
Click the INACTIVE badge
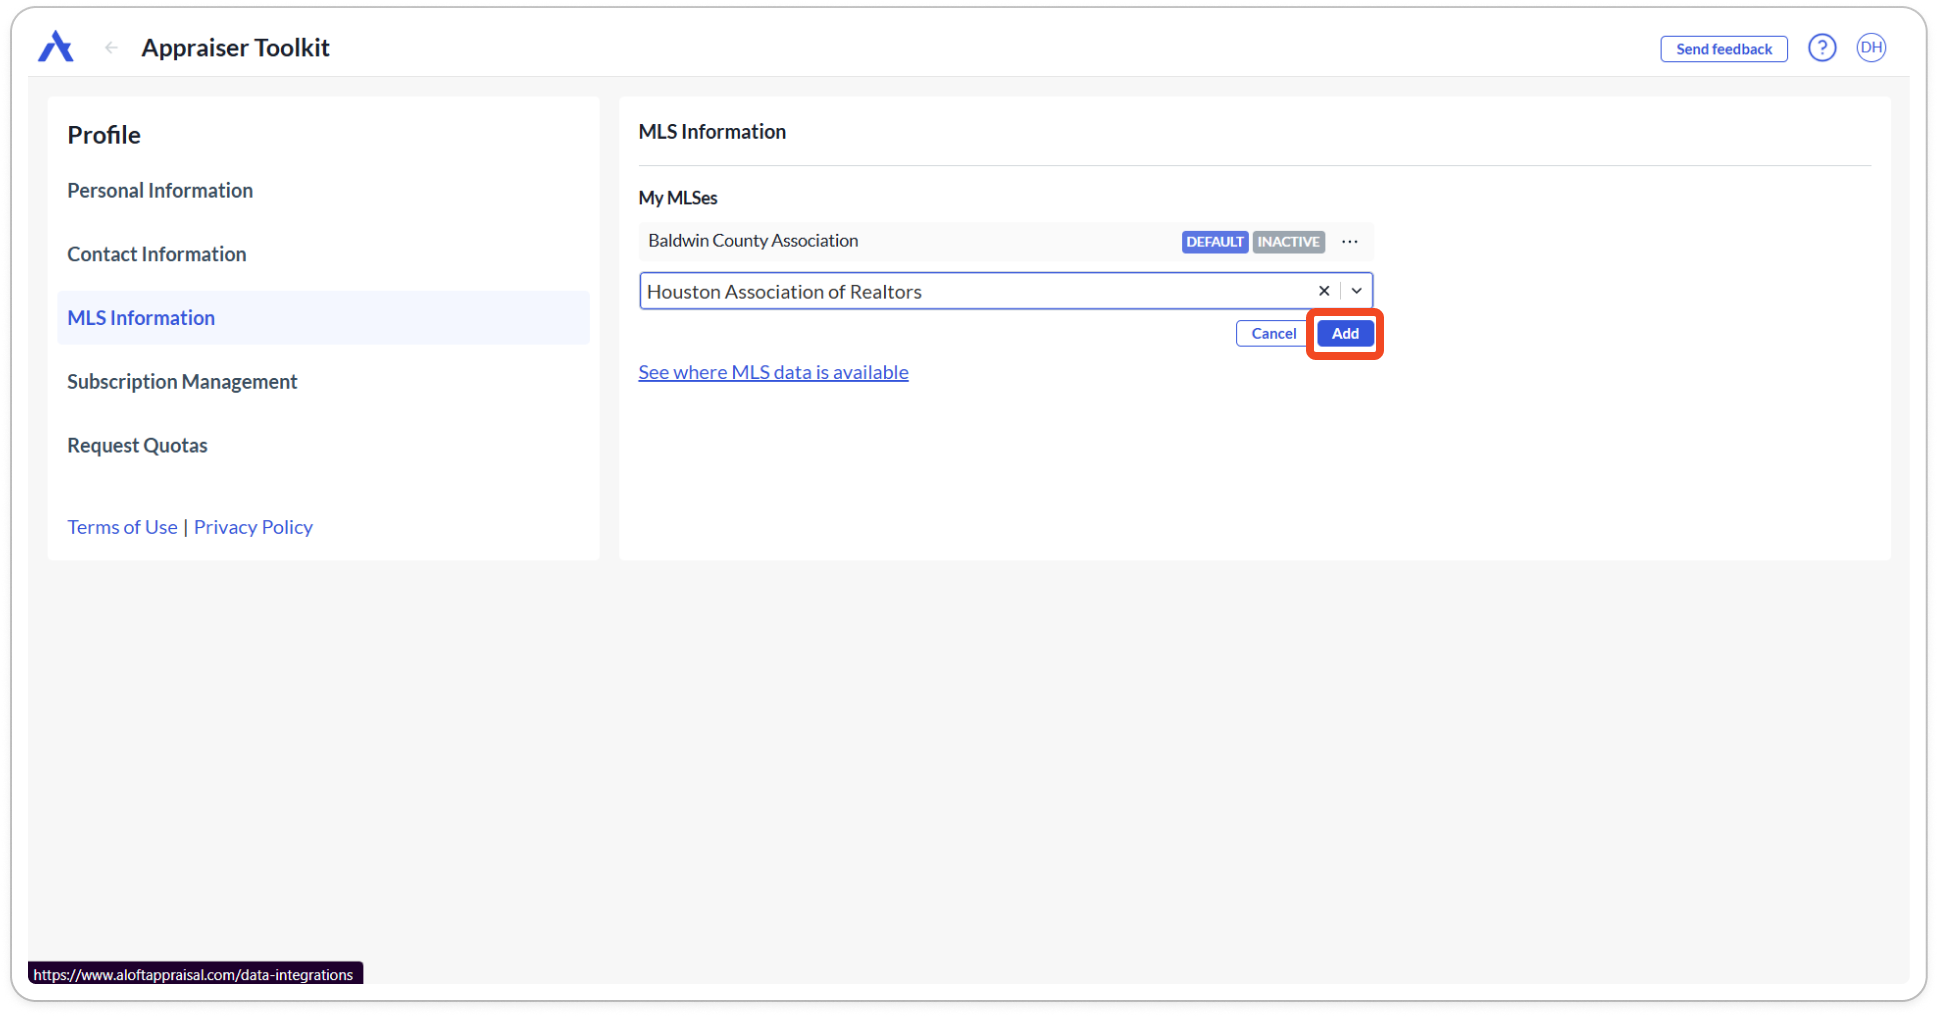tap(1288, 242)
